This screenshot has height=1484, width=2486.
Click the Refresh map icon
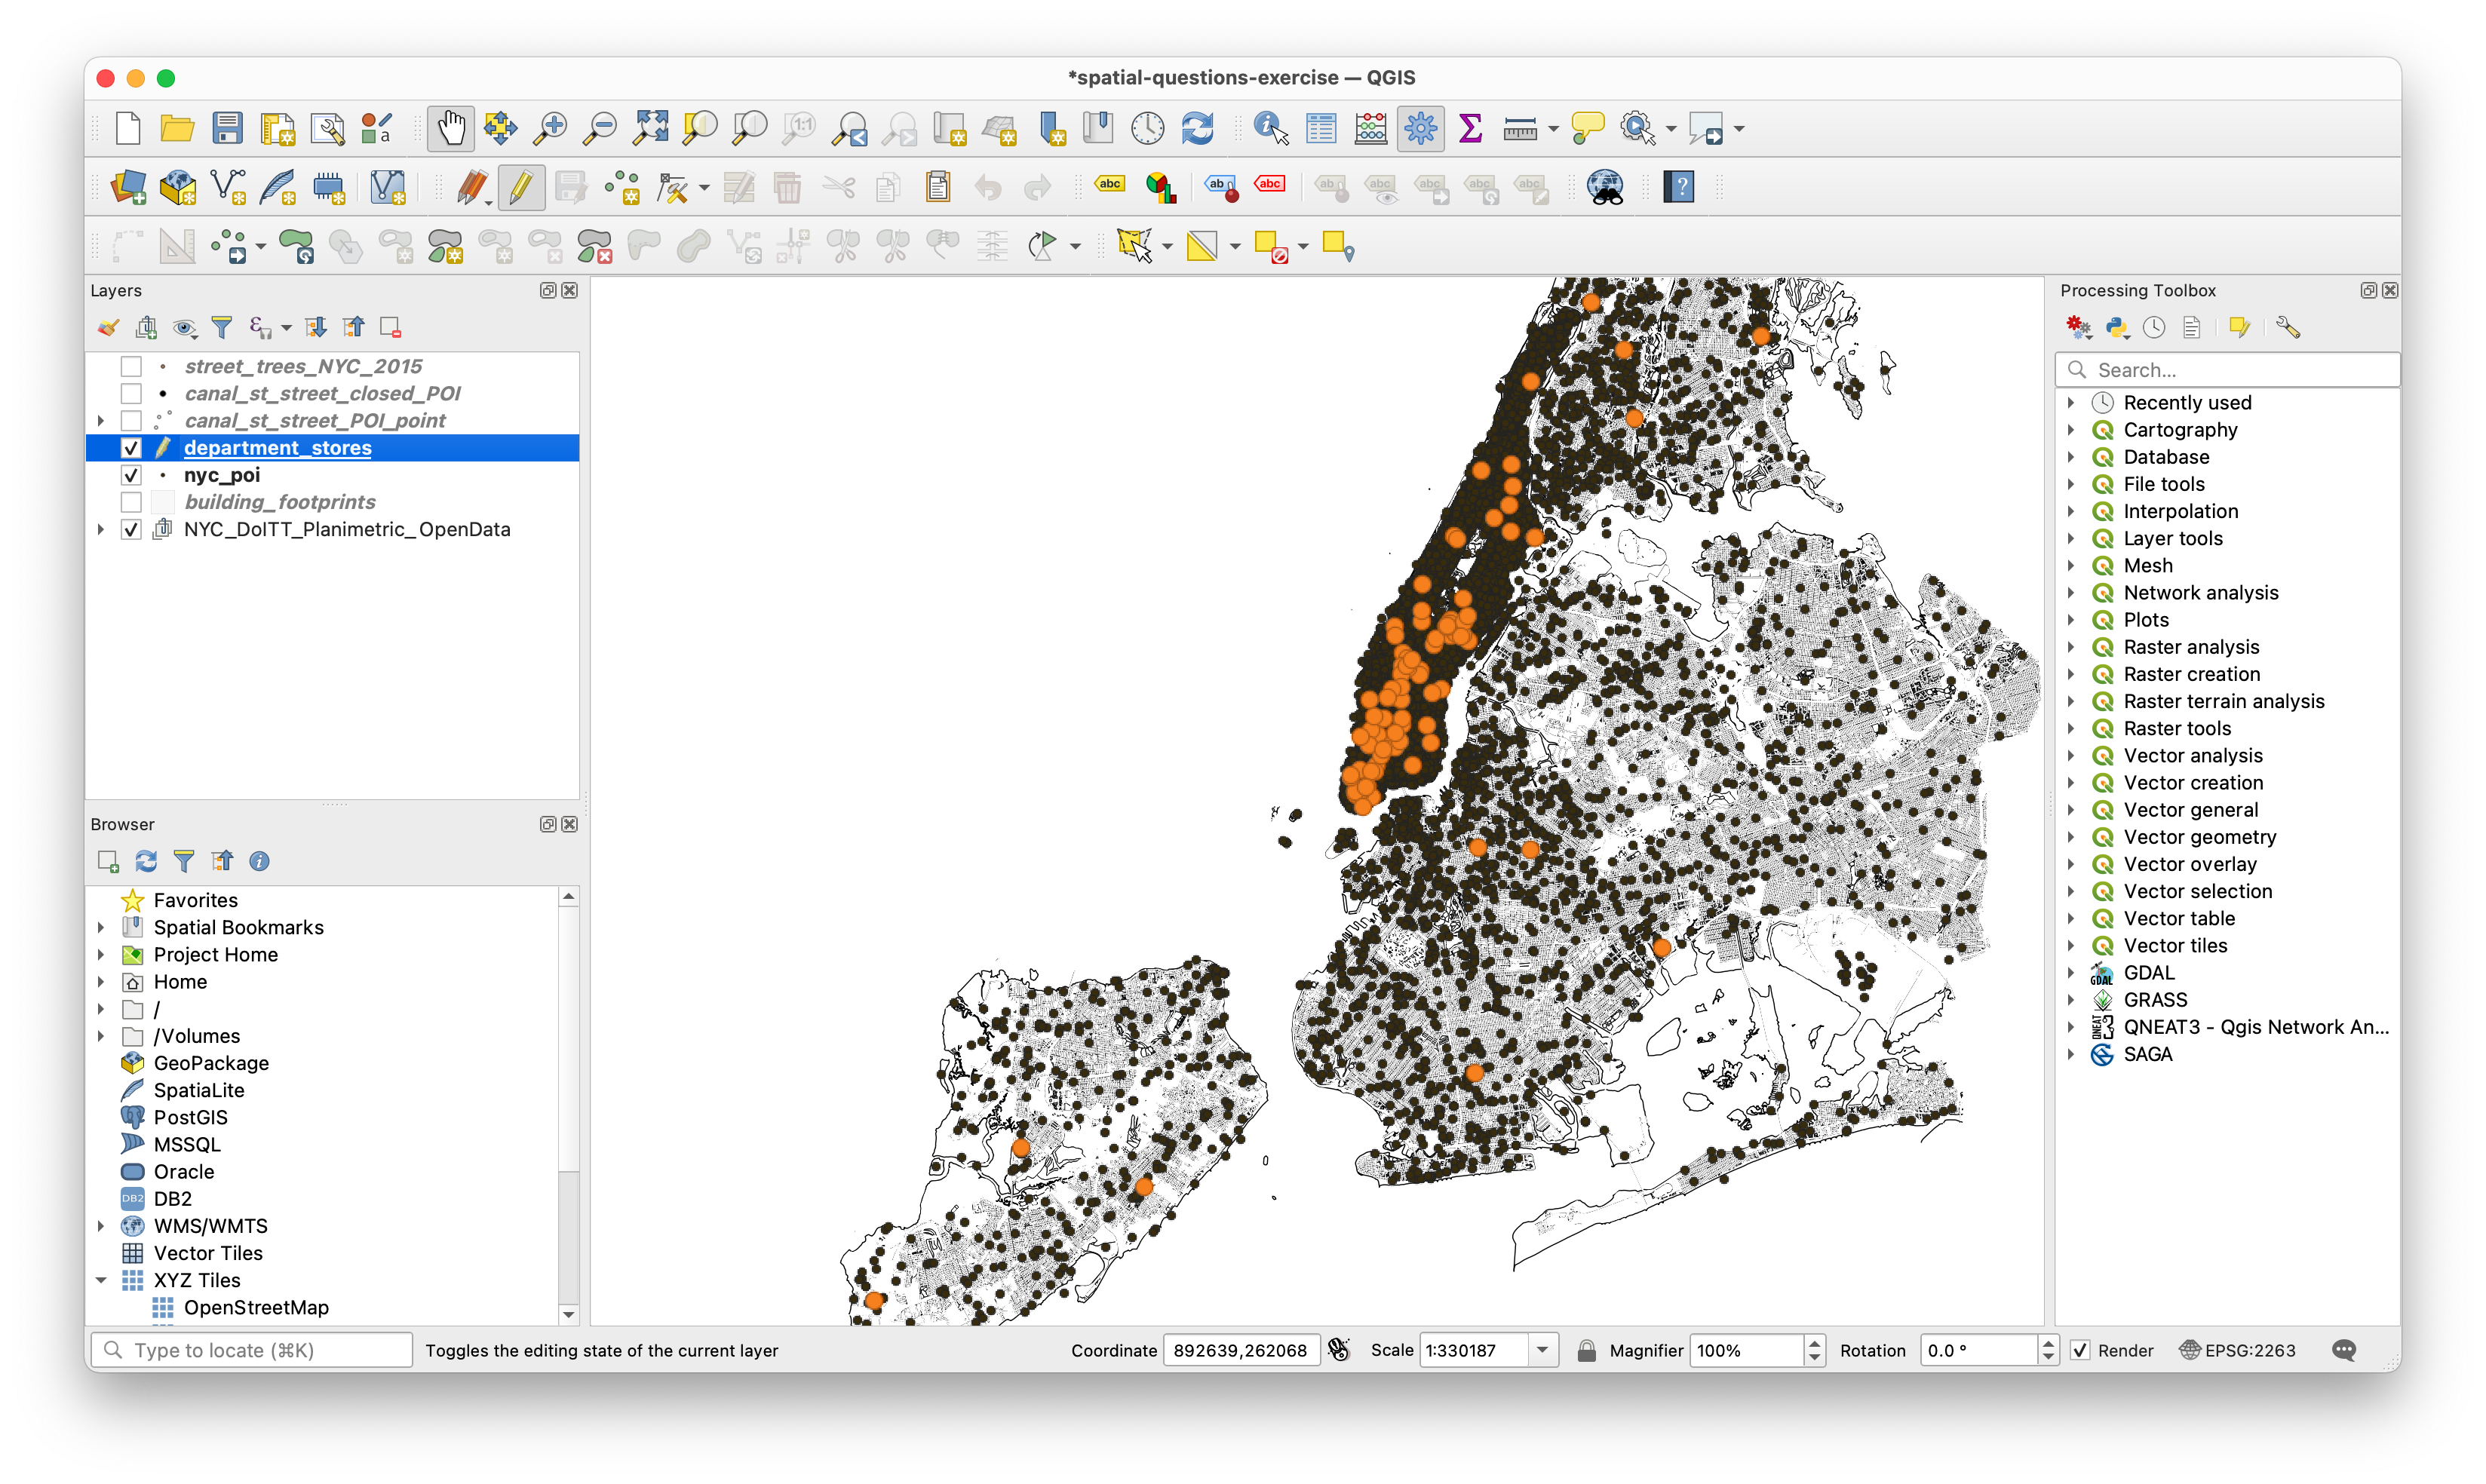[1197, 128]
